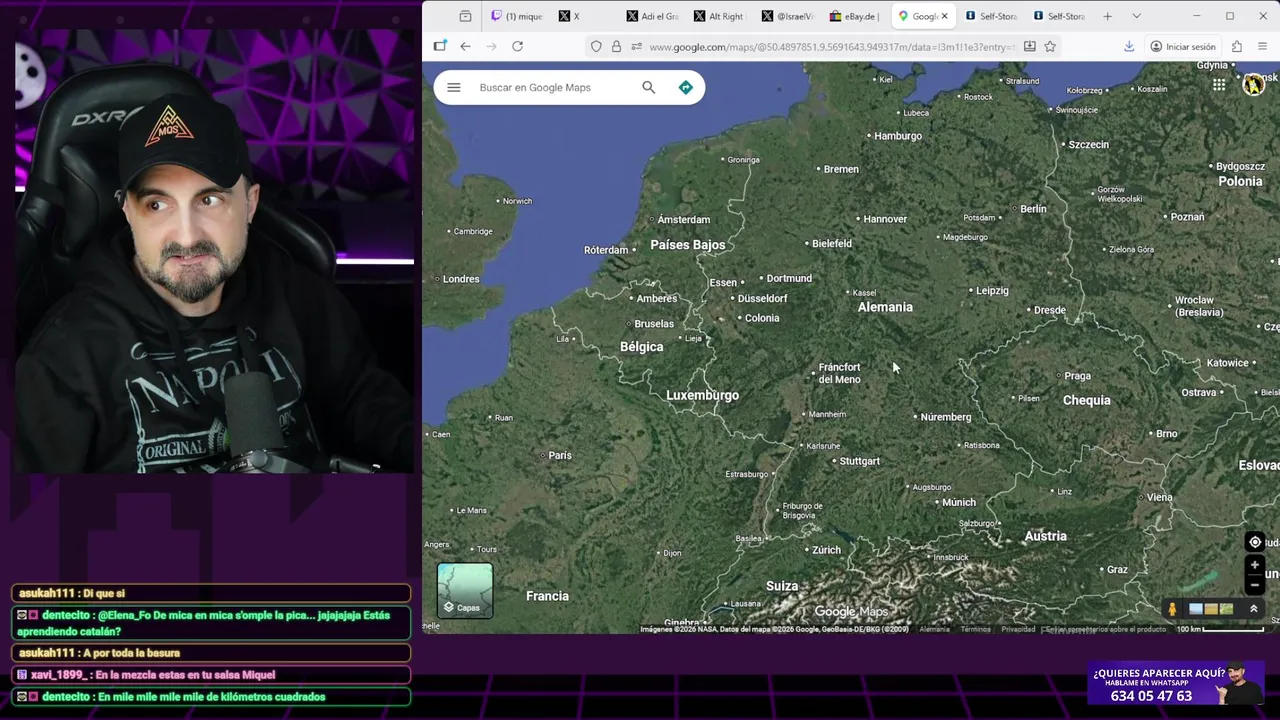Viewport: 1280px width, 720px height.
Task: Open the Google apps grid icon
Action: pyautogui.click(x=1219, y=85)
